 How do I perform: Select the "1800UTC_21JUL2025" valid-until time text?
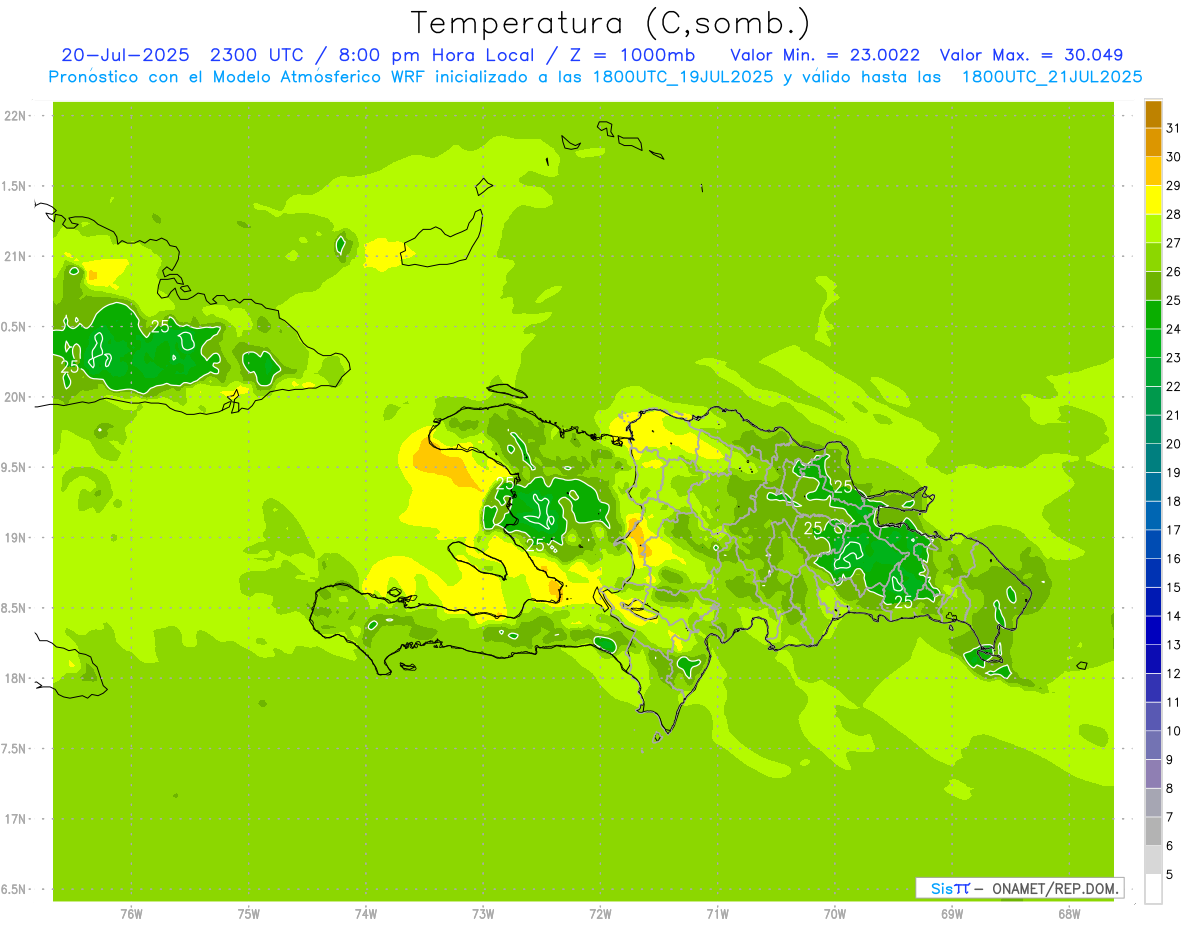[x=1052, y=77]
